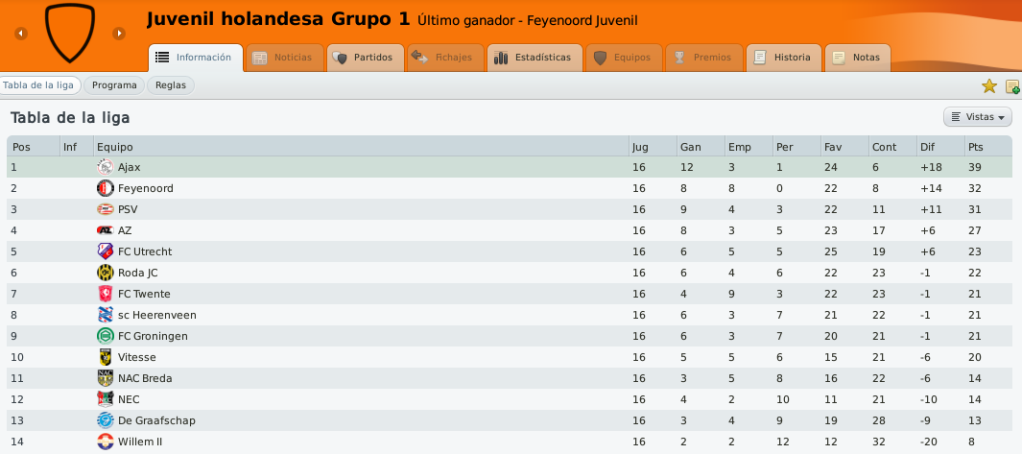The height and width of the screenshot is (454, 1022).
Task: Click the league shield emblem in header
Action: [x=70, y=33]
